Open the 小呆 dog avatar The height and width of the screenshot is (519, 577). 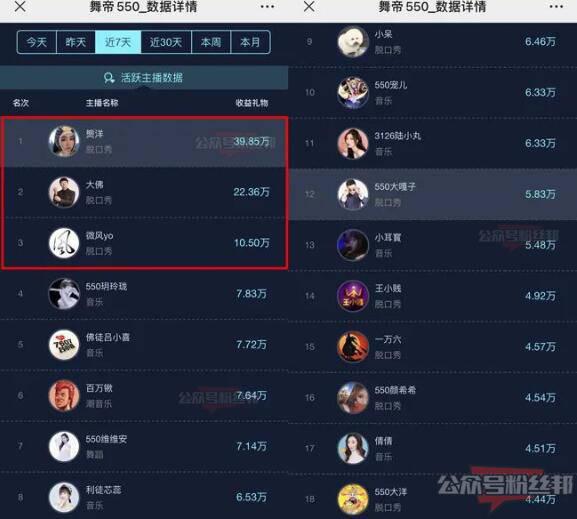(x=353, y=42)
